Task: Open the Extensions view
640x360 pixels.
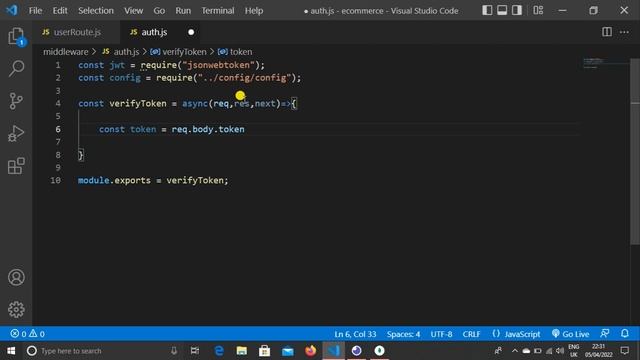Action: tap(16, 166)
